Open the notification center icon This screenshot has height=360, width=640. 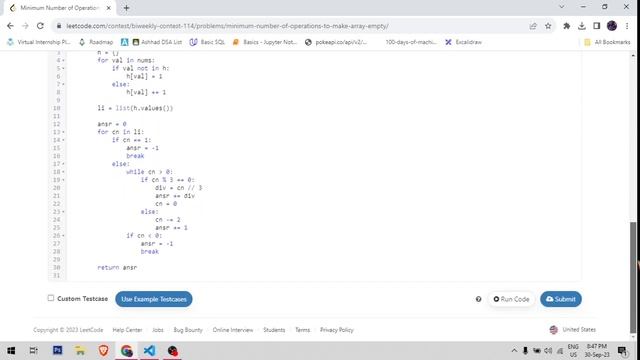pos(622,351)
